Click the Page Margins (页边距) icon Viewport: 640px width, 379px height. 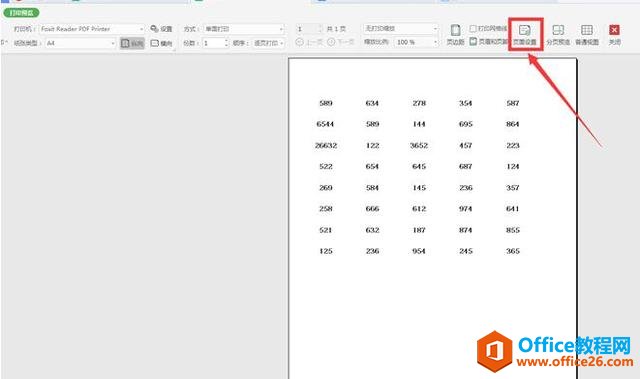(456, 35)
